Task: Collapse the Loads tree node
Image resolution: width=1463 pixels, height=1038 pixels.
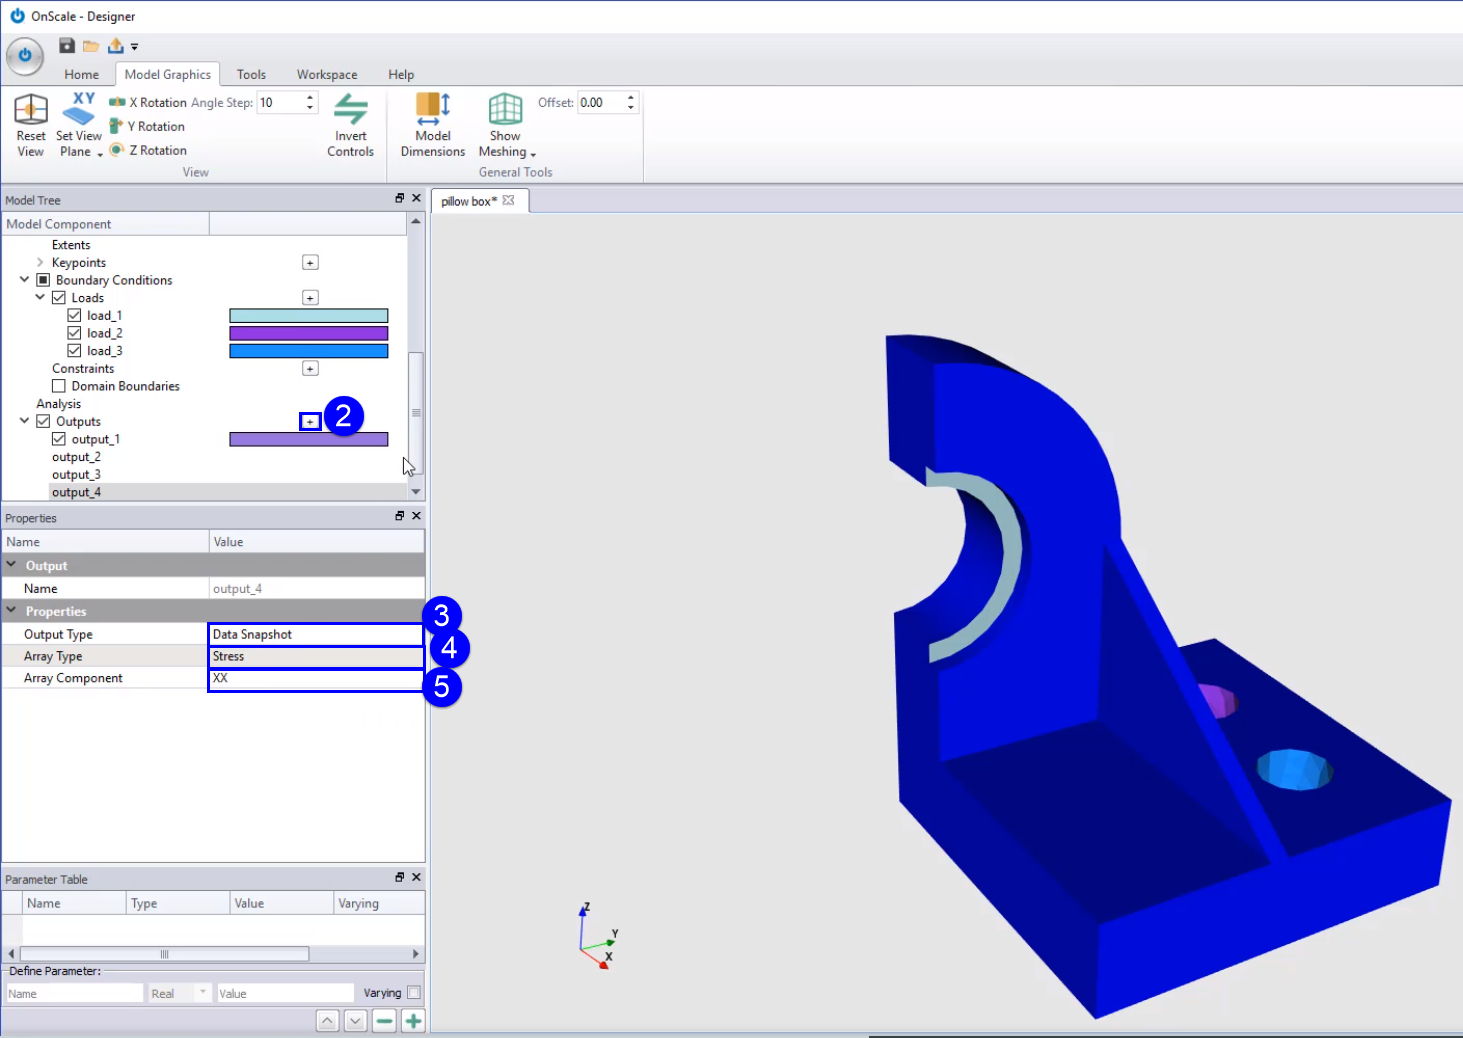Action: [x=40, y=298]
